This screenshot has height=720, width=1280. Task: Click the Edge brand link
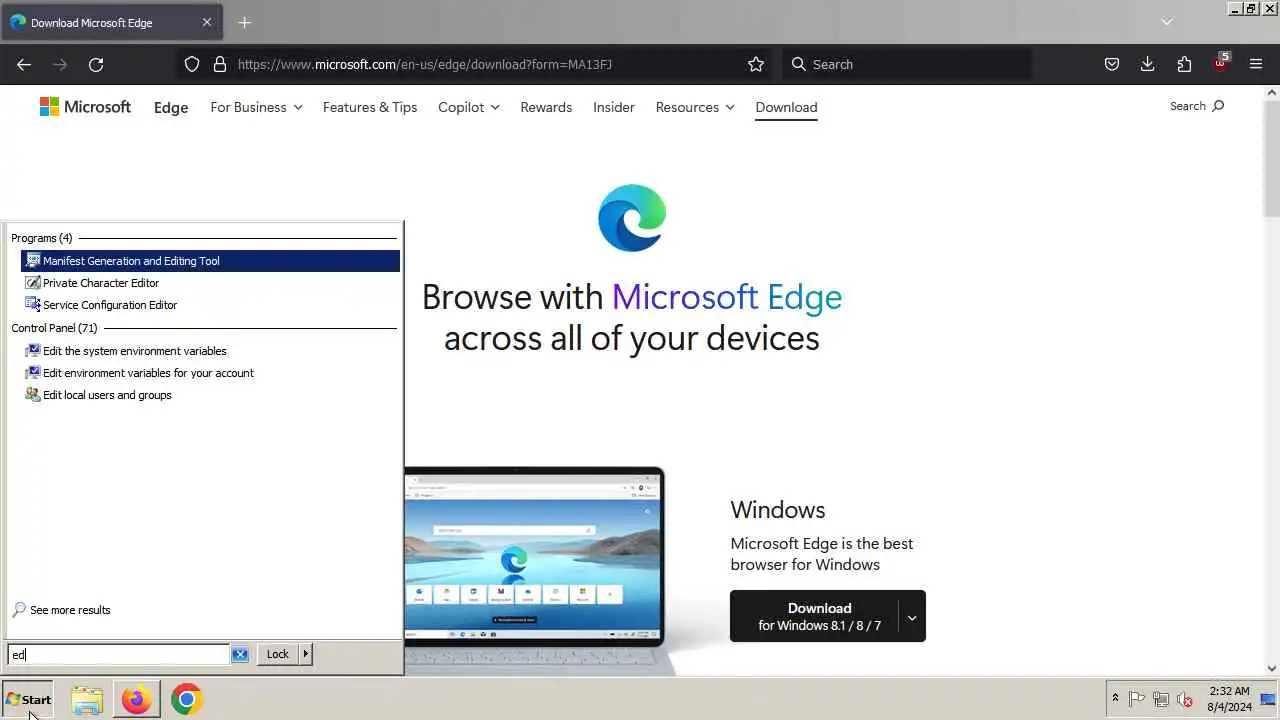pos(171,107)
